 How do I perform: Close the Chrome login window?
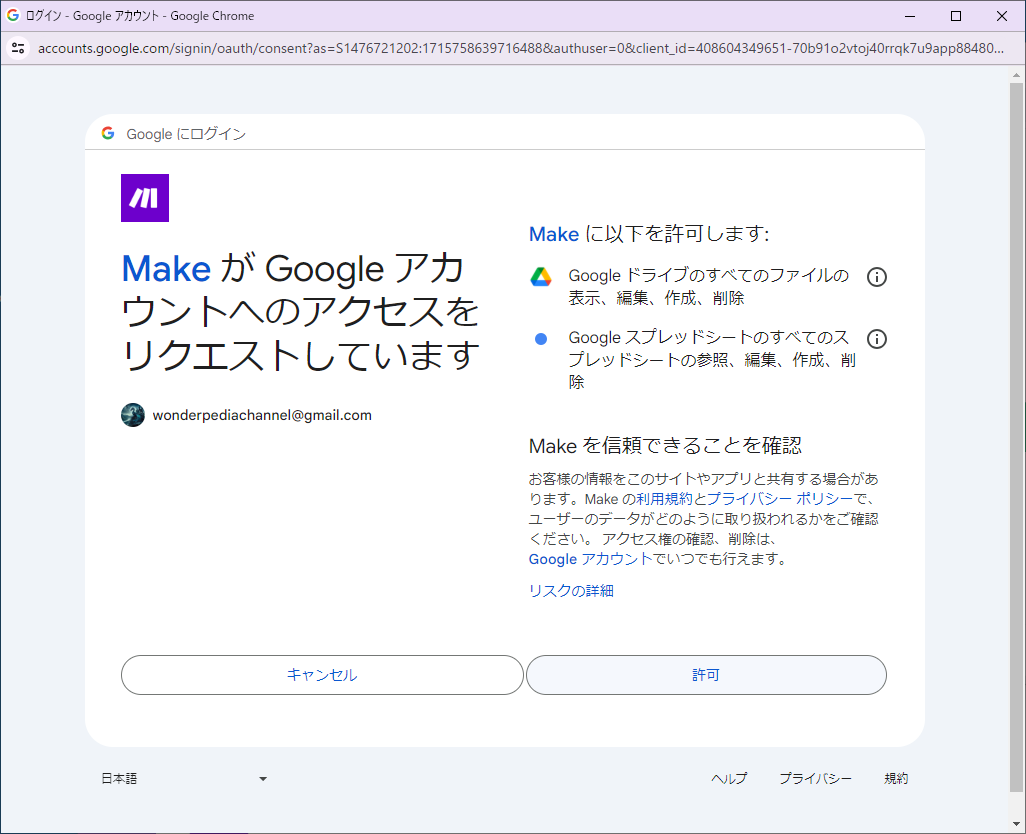(1001, 16)
